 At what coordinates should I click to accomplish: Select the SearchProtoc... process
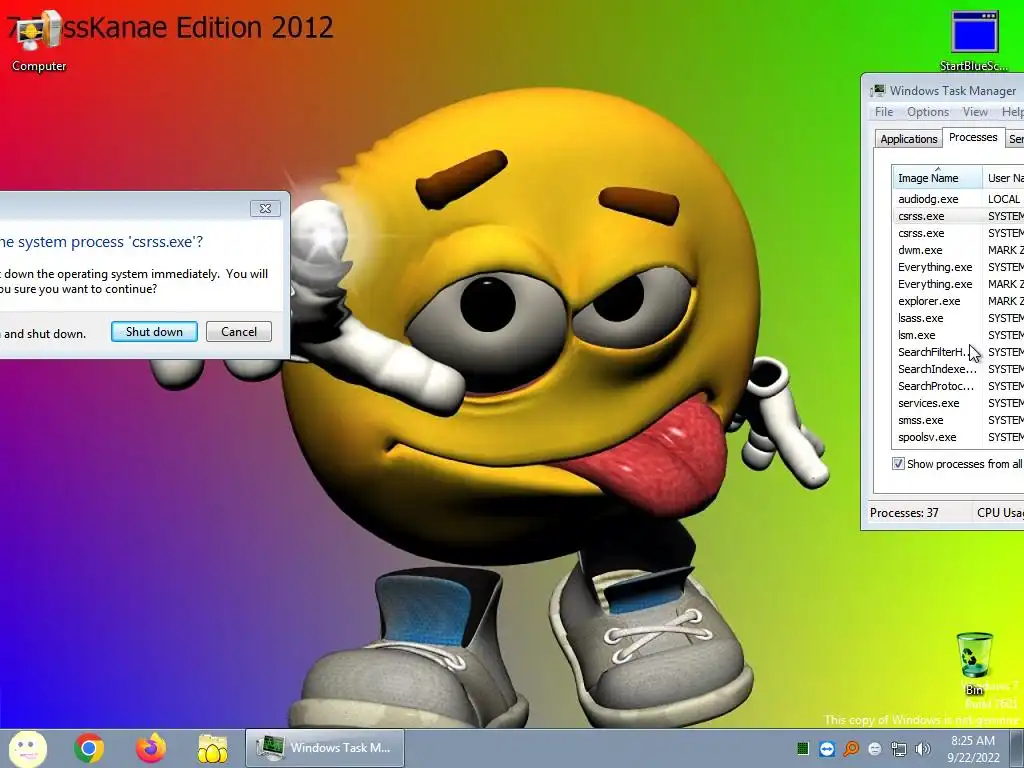click(x=958, y=385)
